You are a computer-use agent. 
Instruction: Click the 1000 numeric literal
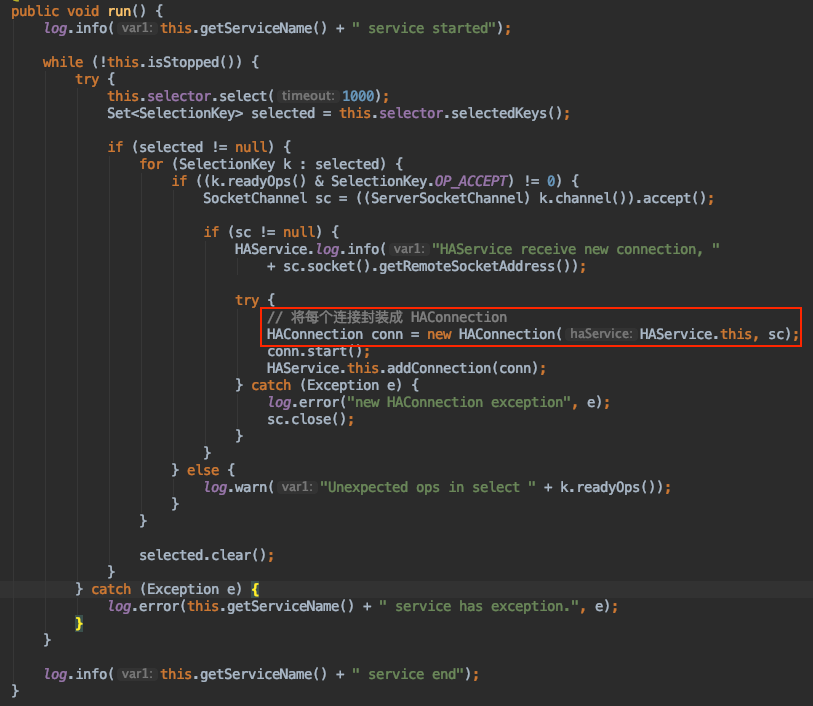click(358, 96)
